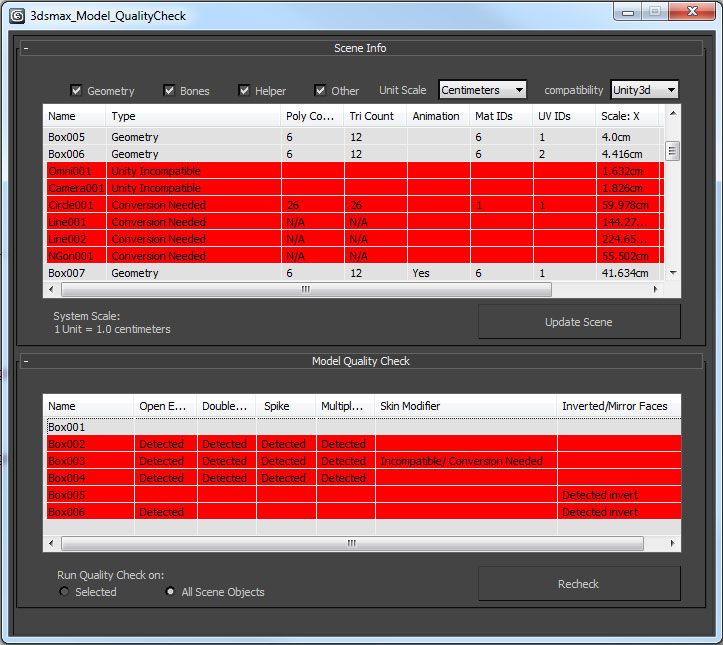Select Box004 in Model Quality Check list

tap(363, 478)
